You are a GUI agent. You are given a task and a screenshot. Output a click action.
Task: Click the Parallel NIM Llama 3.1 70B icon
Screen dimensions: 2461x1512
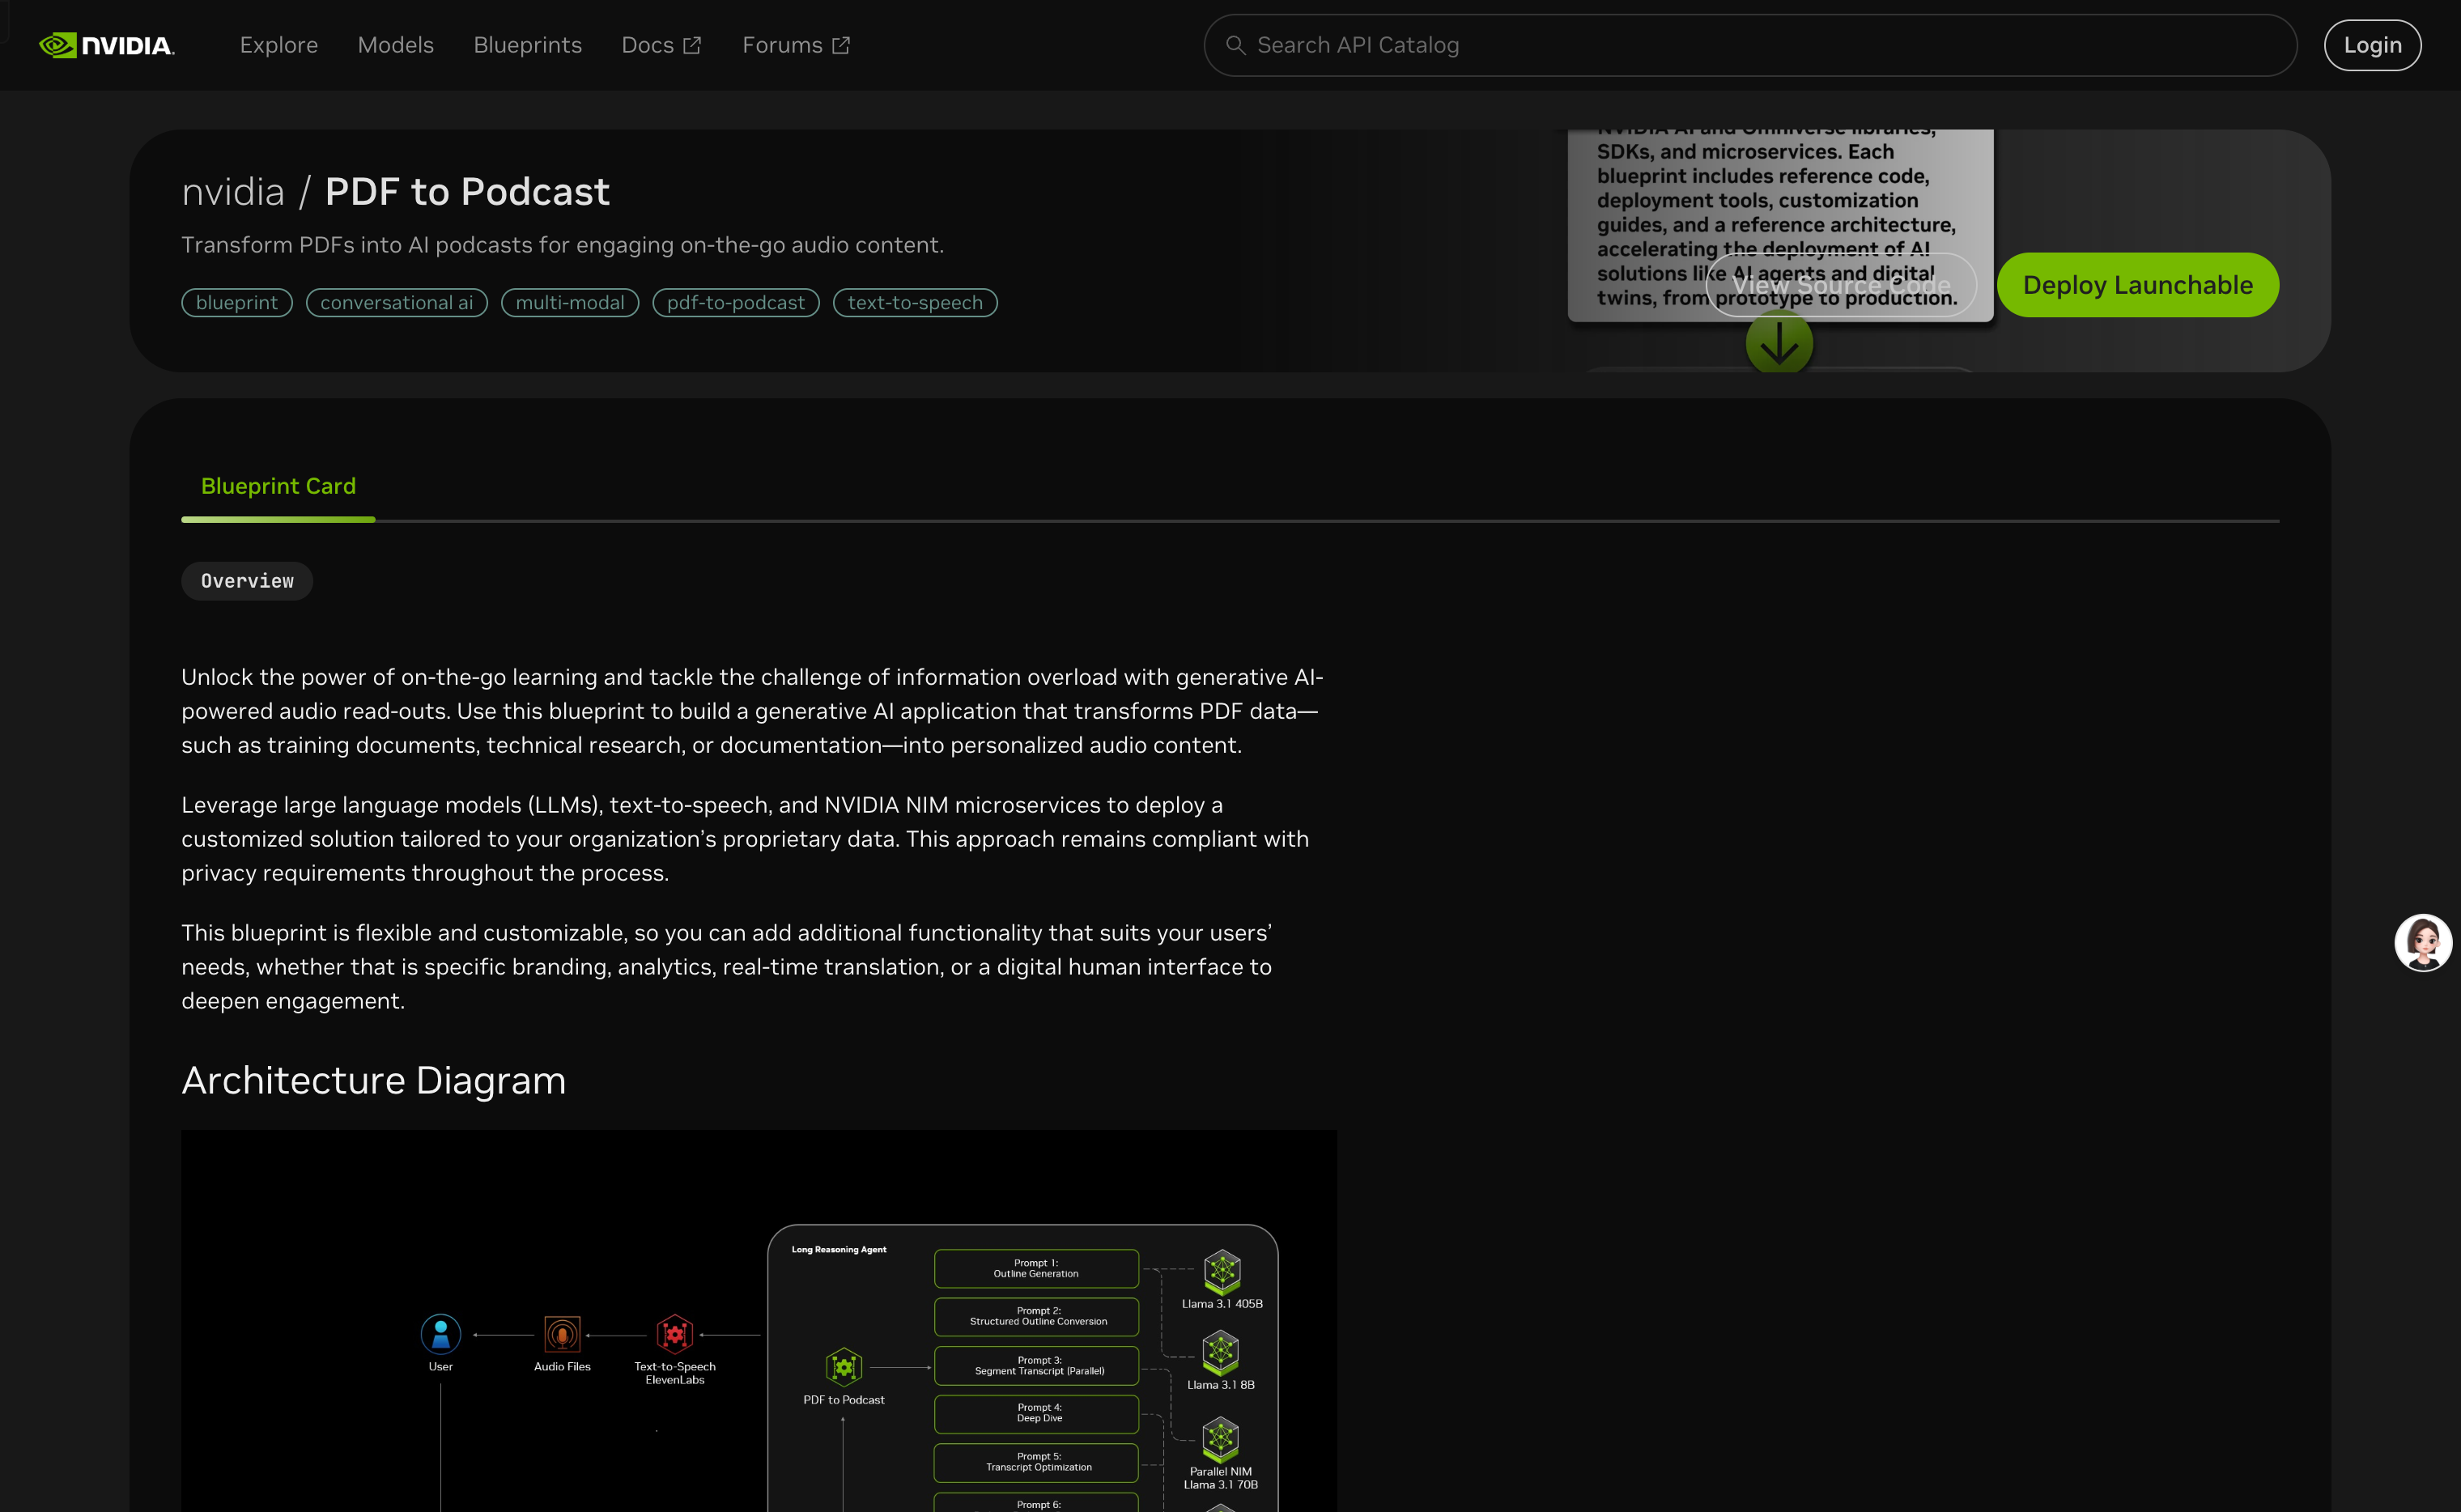click(1221, 1439)
